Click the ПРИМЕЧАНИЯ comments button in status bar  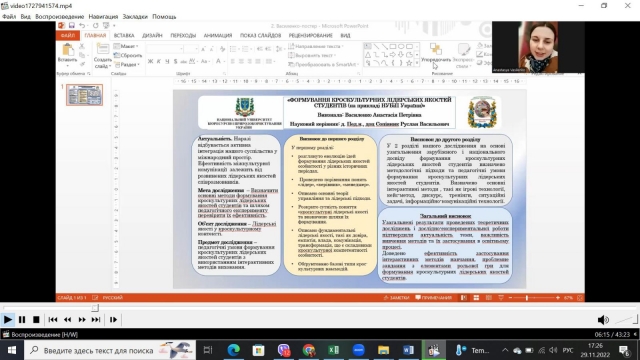(433, 298)
